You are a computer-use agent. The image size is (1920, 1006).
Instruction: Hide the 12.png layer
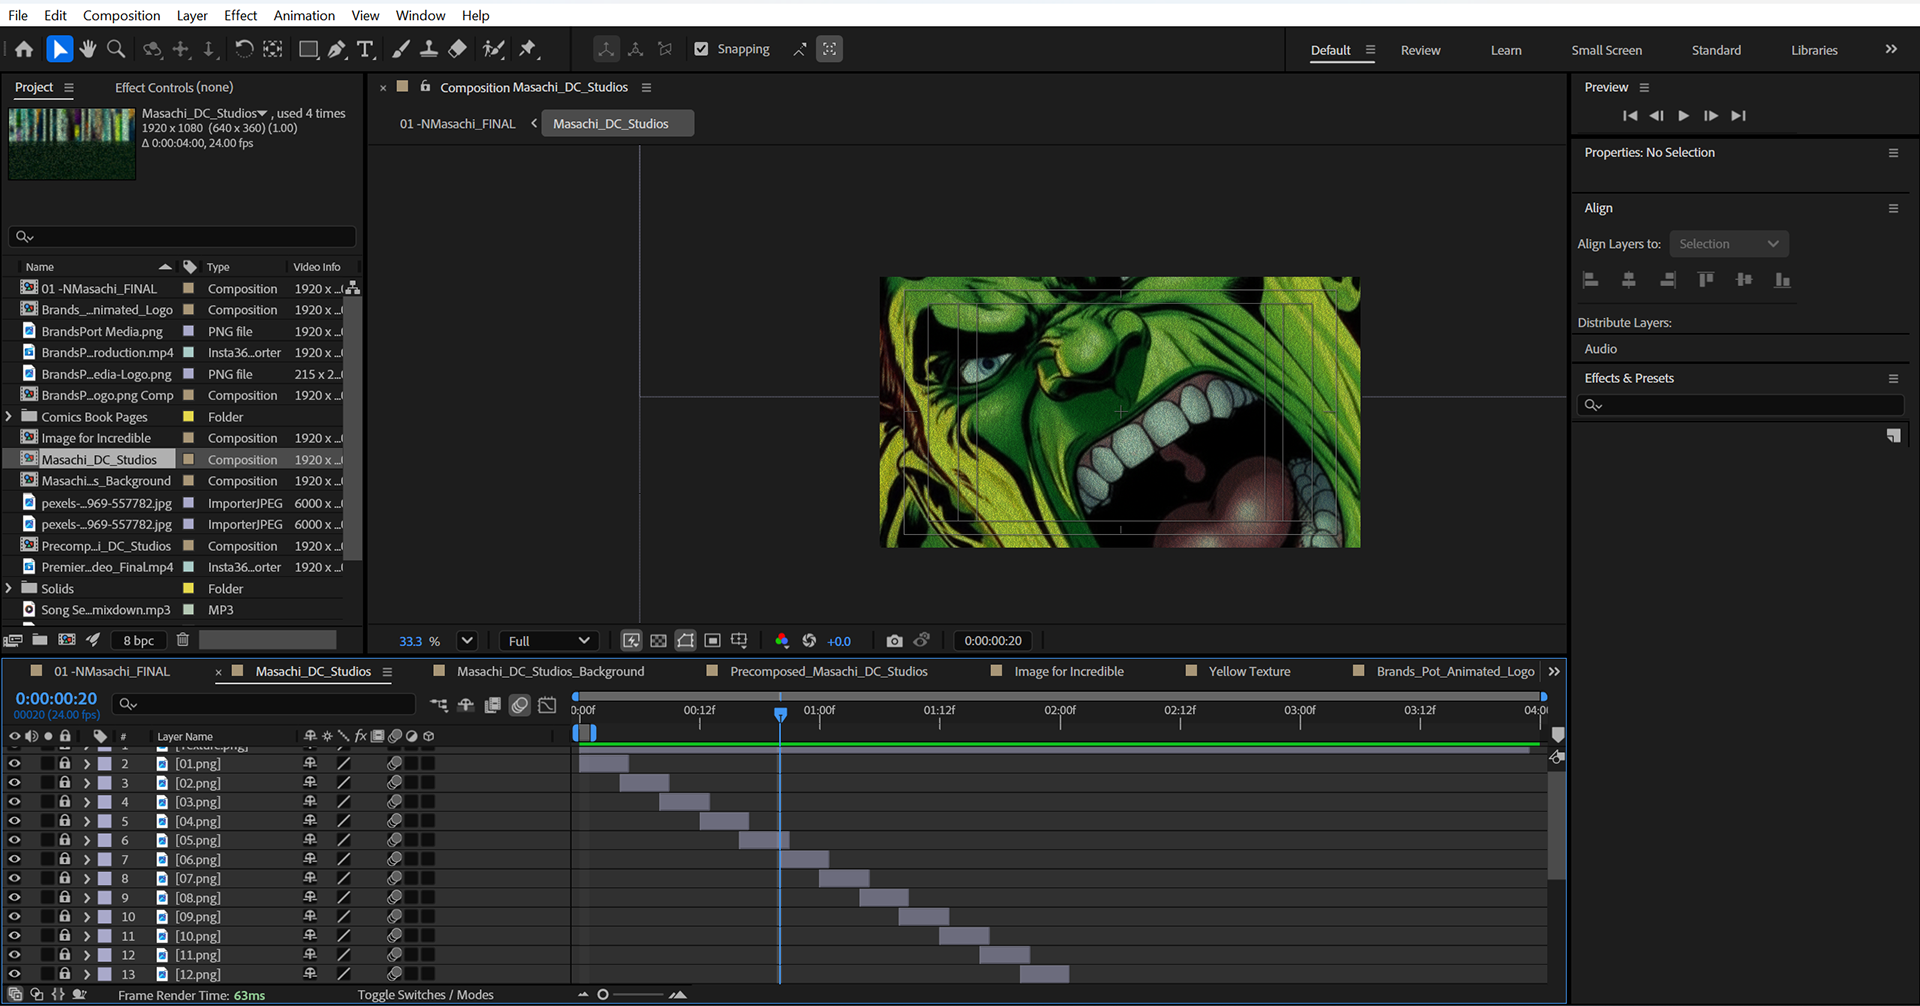14,974
